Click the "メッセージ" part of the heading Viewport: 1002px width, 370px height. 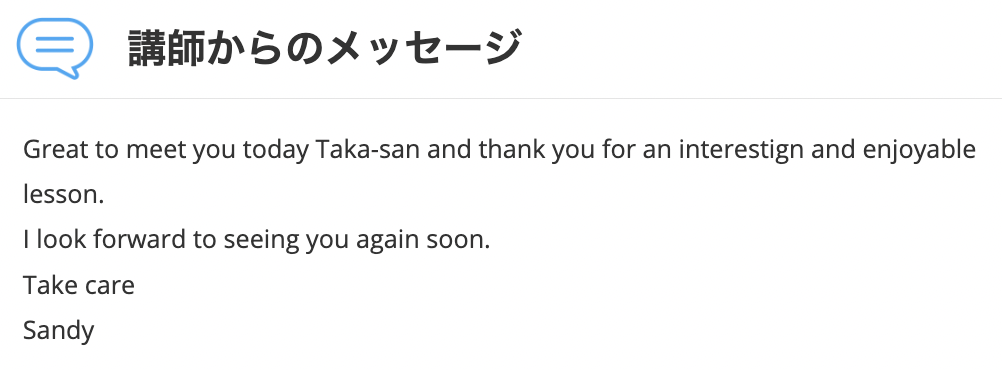[x=423, y=49]
